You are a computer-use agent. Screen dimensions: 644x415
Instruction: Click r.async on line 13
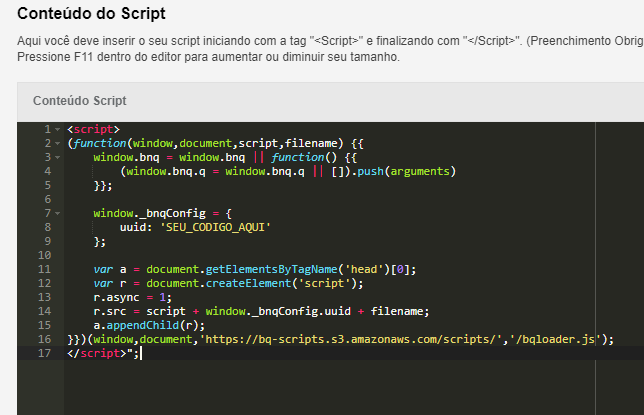[x=116, y=297]
